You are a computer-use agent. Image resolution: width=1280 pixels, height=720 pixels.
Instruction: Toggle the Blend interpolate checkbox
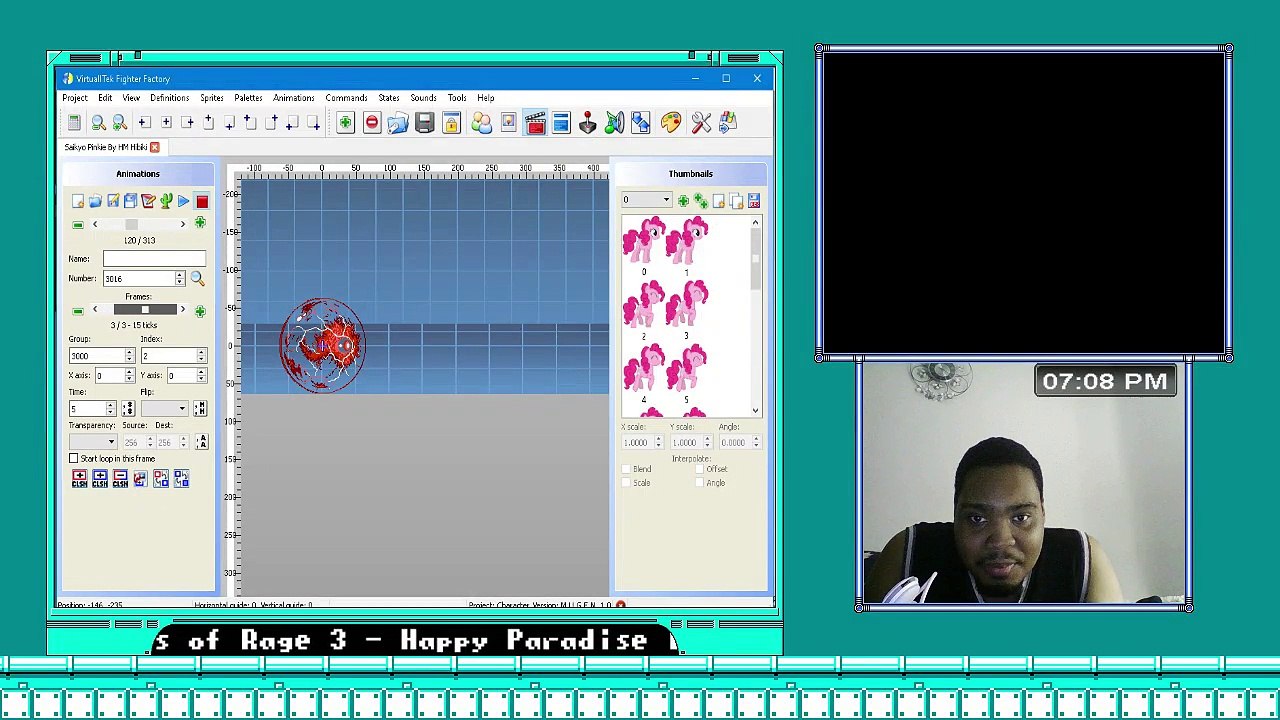pyautogui.click(x=627, y=469)
